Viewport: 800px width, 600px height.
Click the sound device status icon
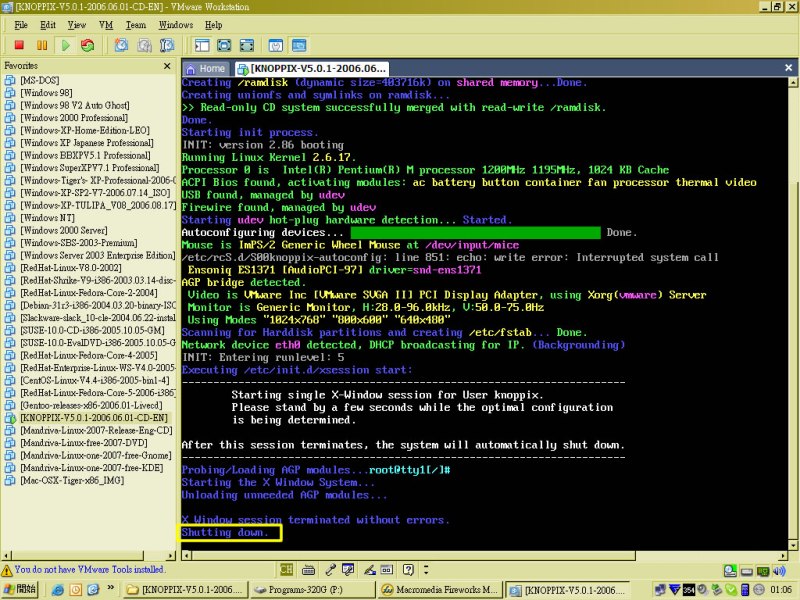pyautogui.click(x=780, y=571)
